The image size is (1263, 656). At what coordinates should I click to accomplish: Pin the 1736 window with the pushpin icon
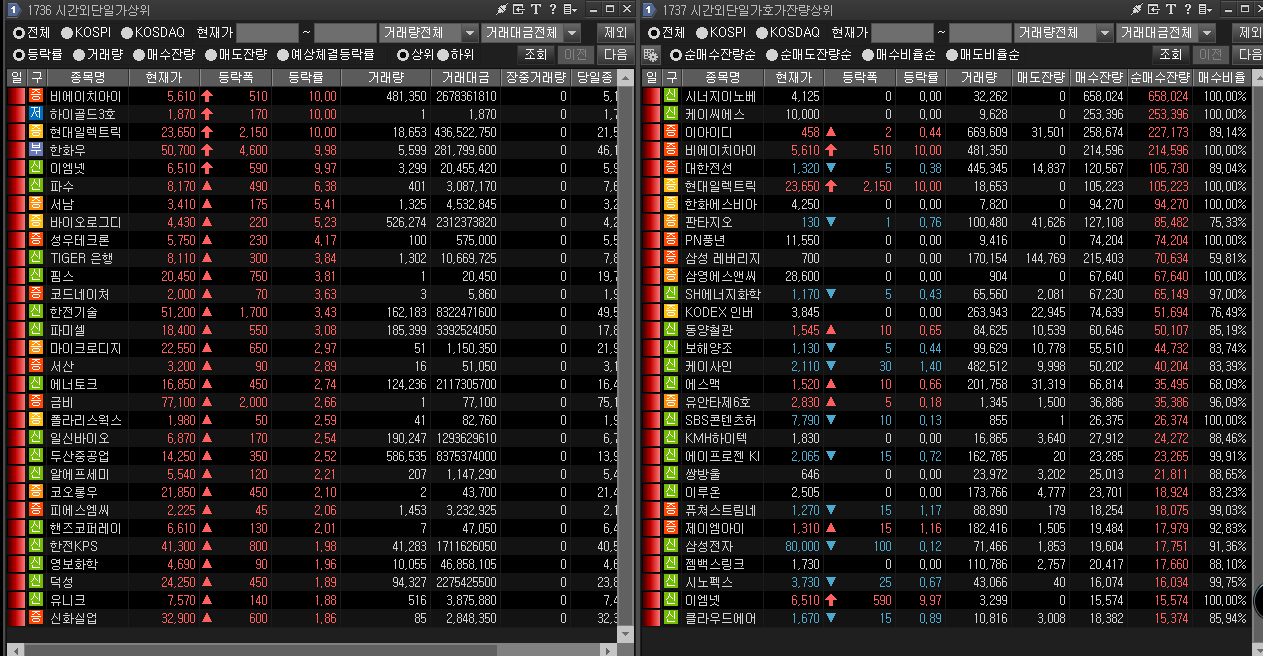pyautogui.click(x=501, y=9)
